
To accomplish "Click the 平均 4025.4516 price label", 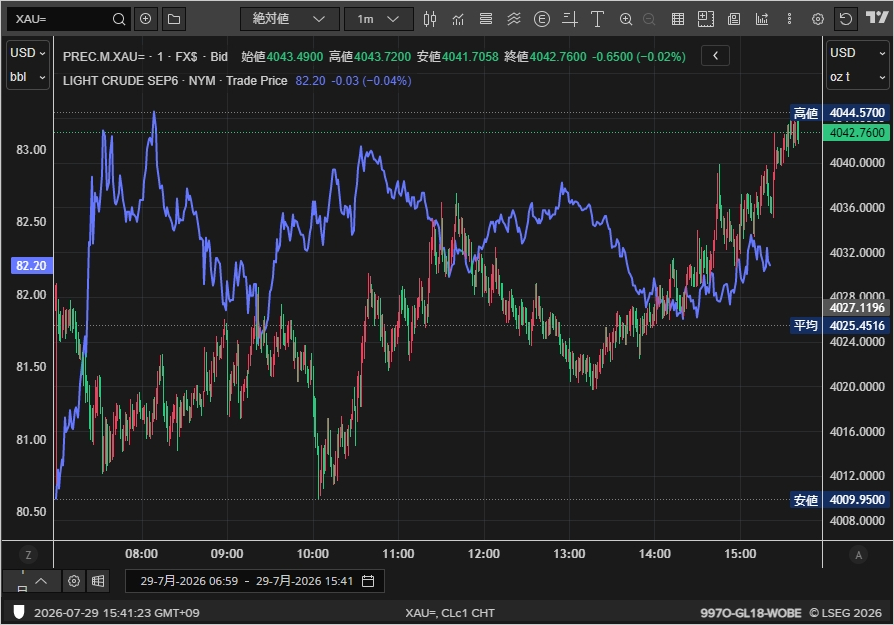I will pyautogui.click(x=839, y=326).
